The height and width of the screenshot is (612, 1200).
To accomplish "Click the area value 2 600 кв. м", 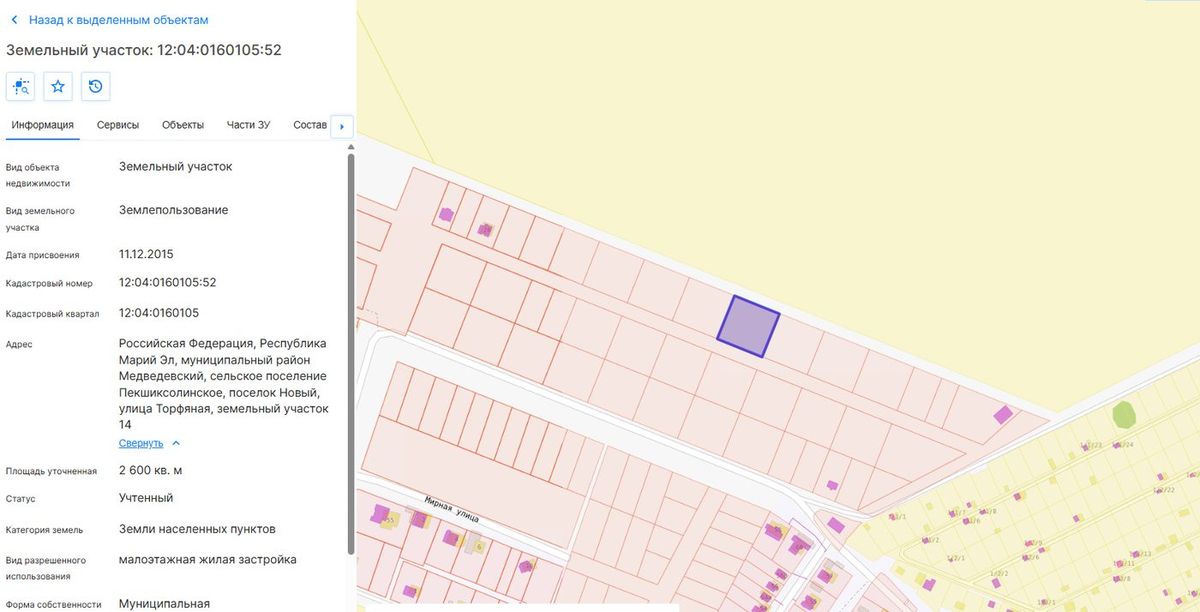I will [x=151, y=470].
